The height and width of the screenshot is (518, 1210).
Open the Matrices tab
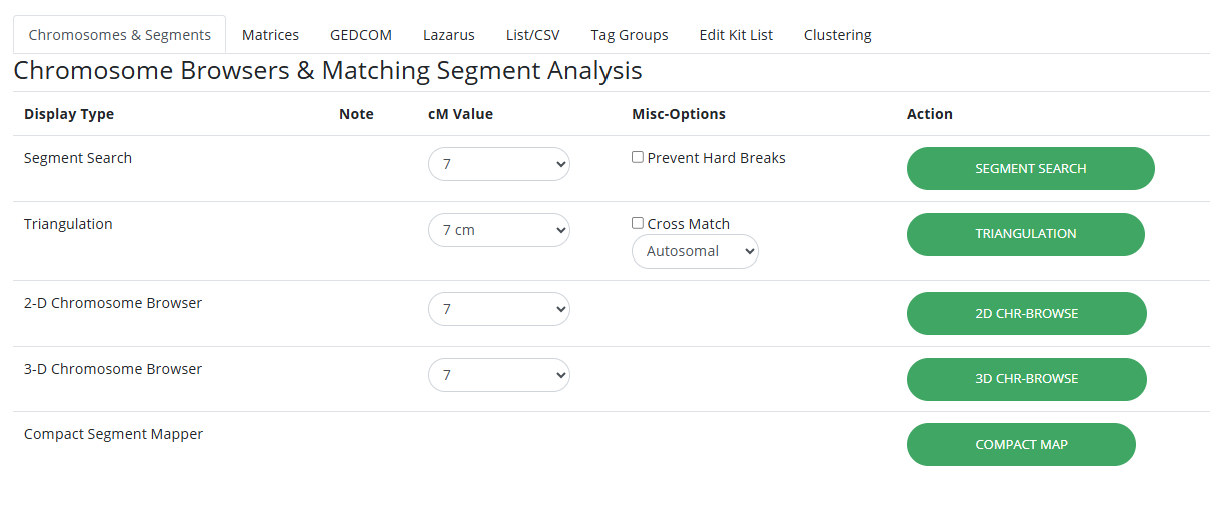[x=270, y=35]
